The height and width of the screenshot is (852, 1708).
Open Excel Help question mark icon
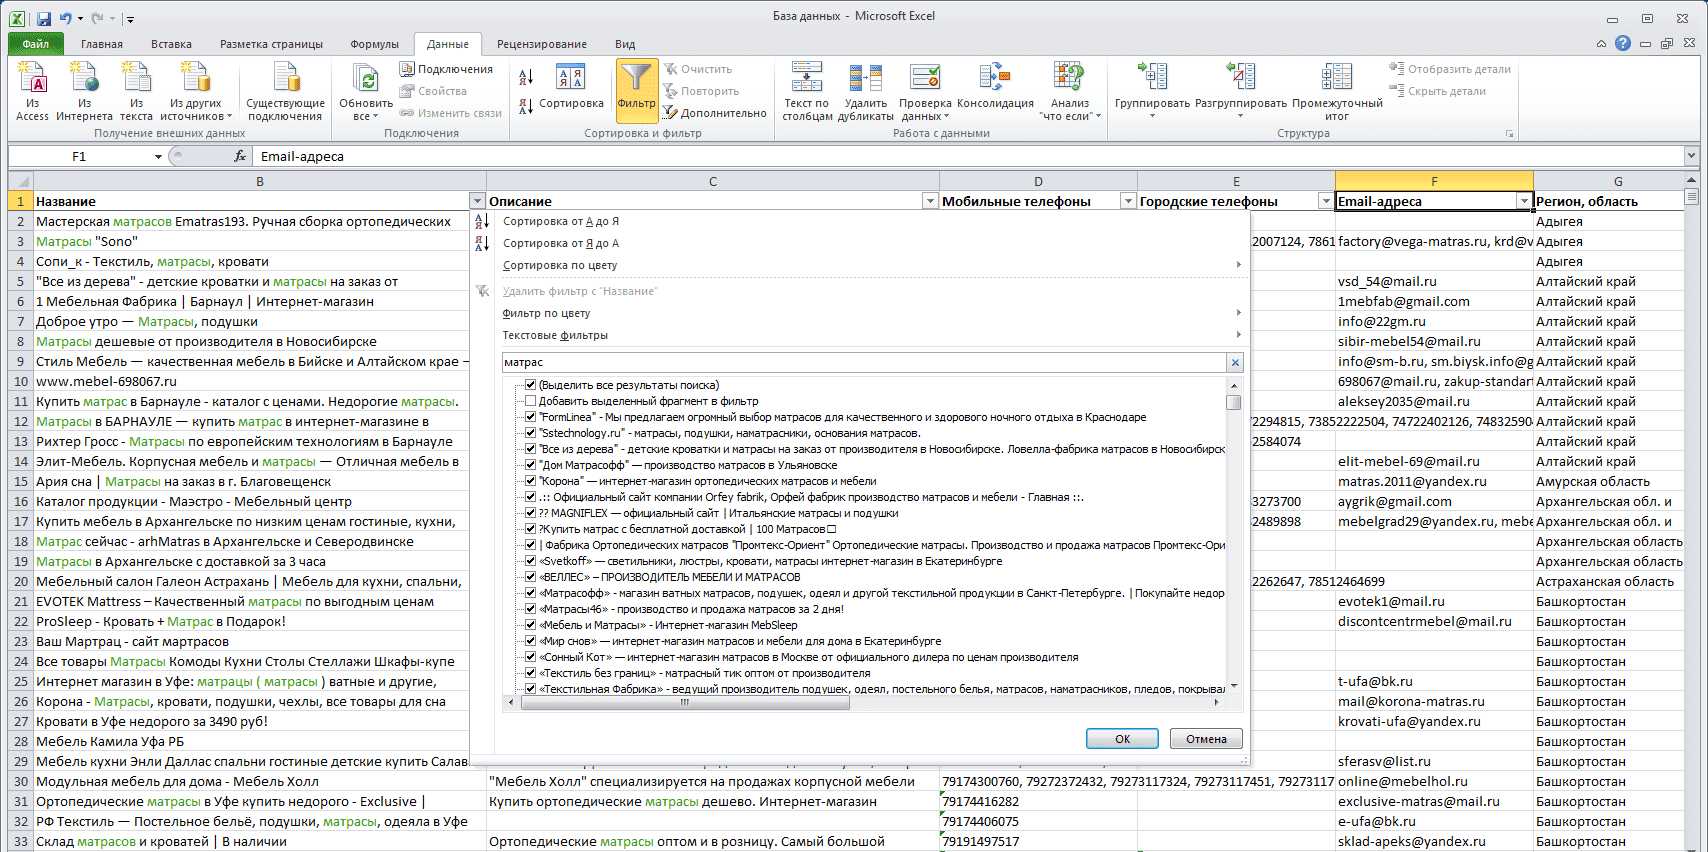[1622, 43]
